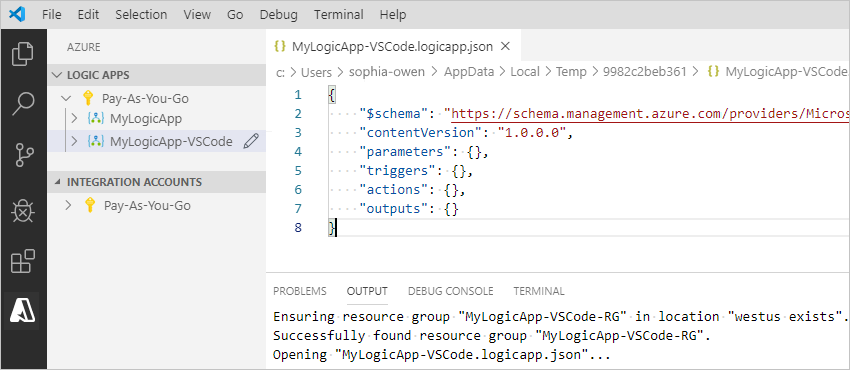Expand the Integration Accounts section header
The image size is (850, 370).
pos(157,182)
